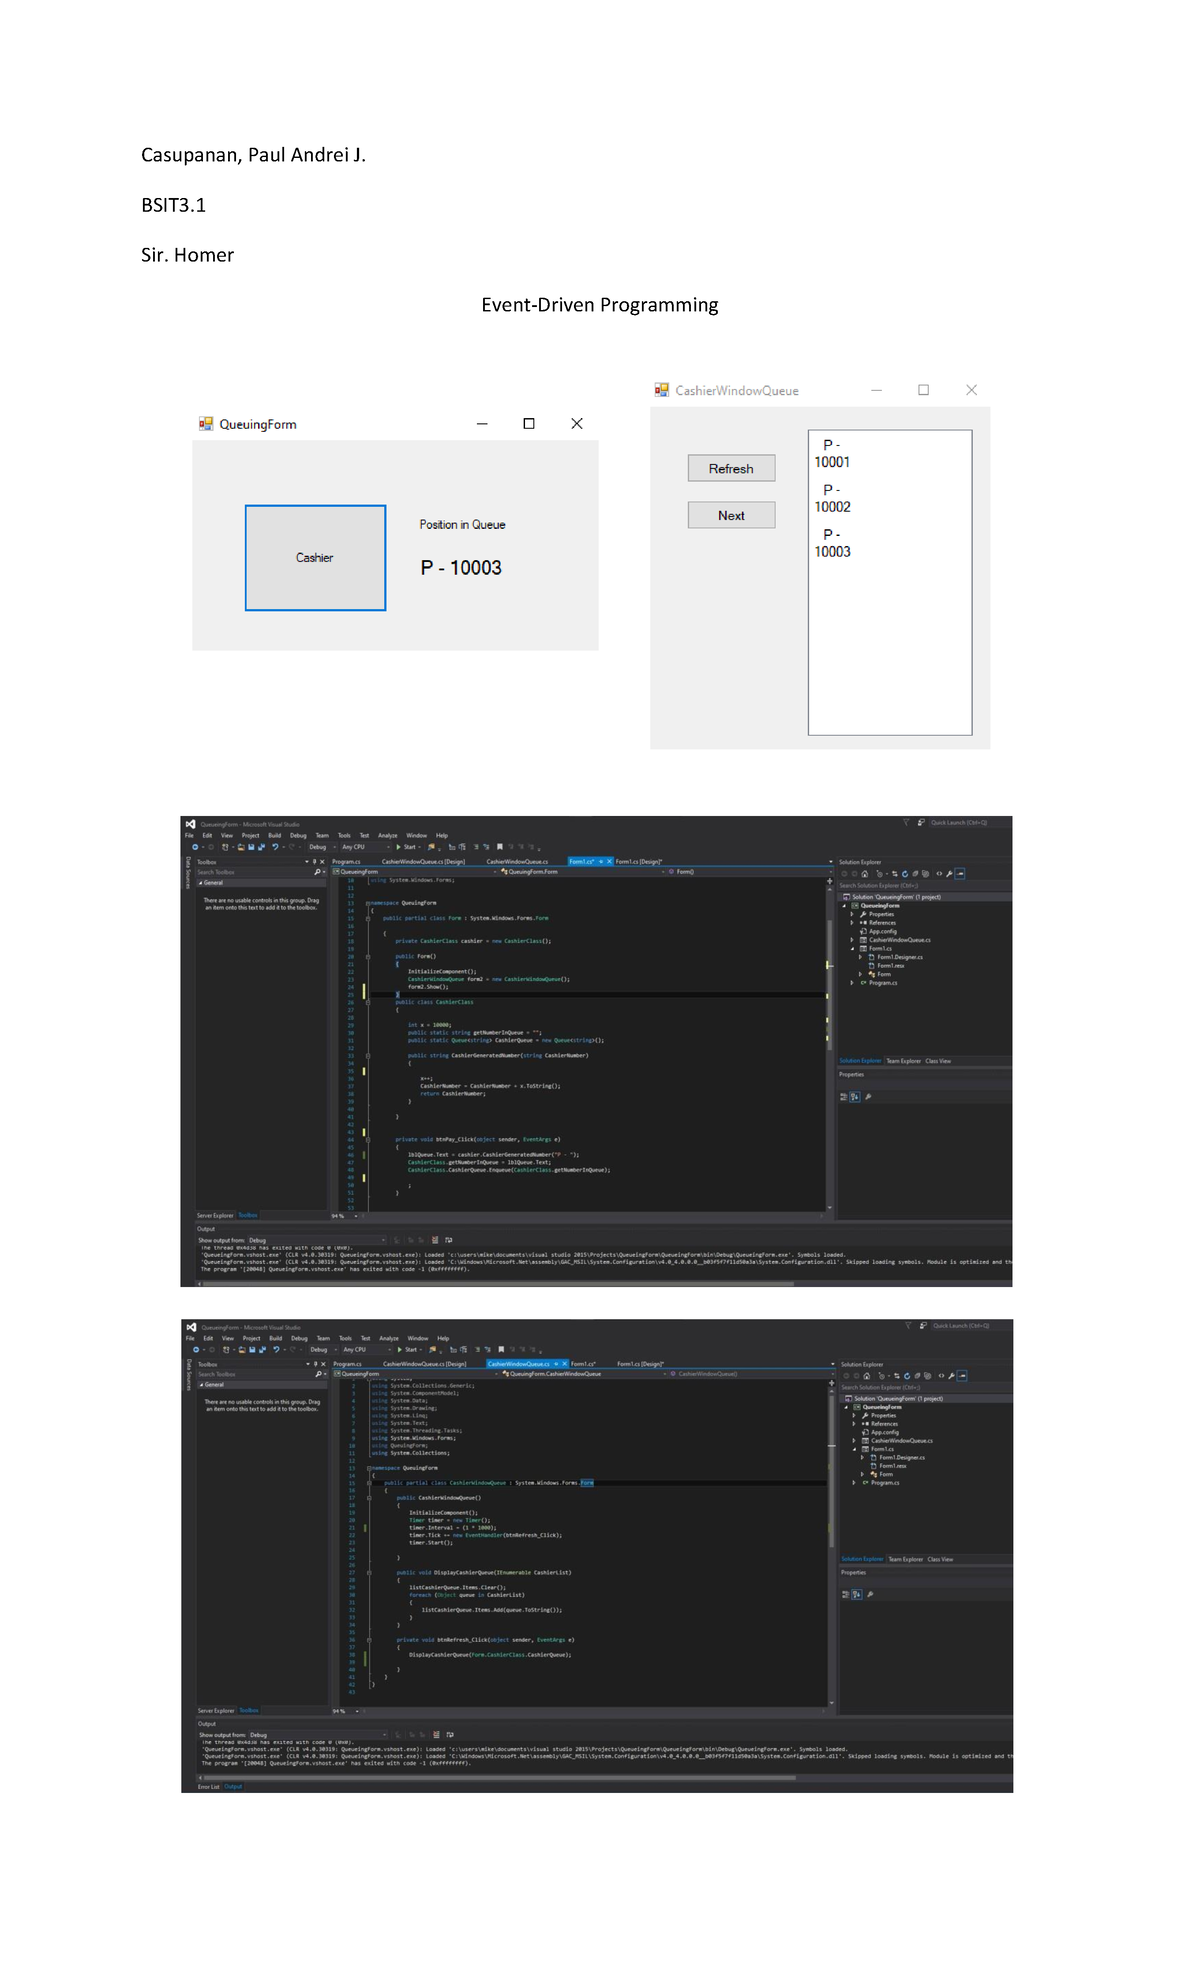Open the Build menu in upper Visual Studio
Screen dimensions: 1200x1976
pos(274,835)
